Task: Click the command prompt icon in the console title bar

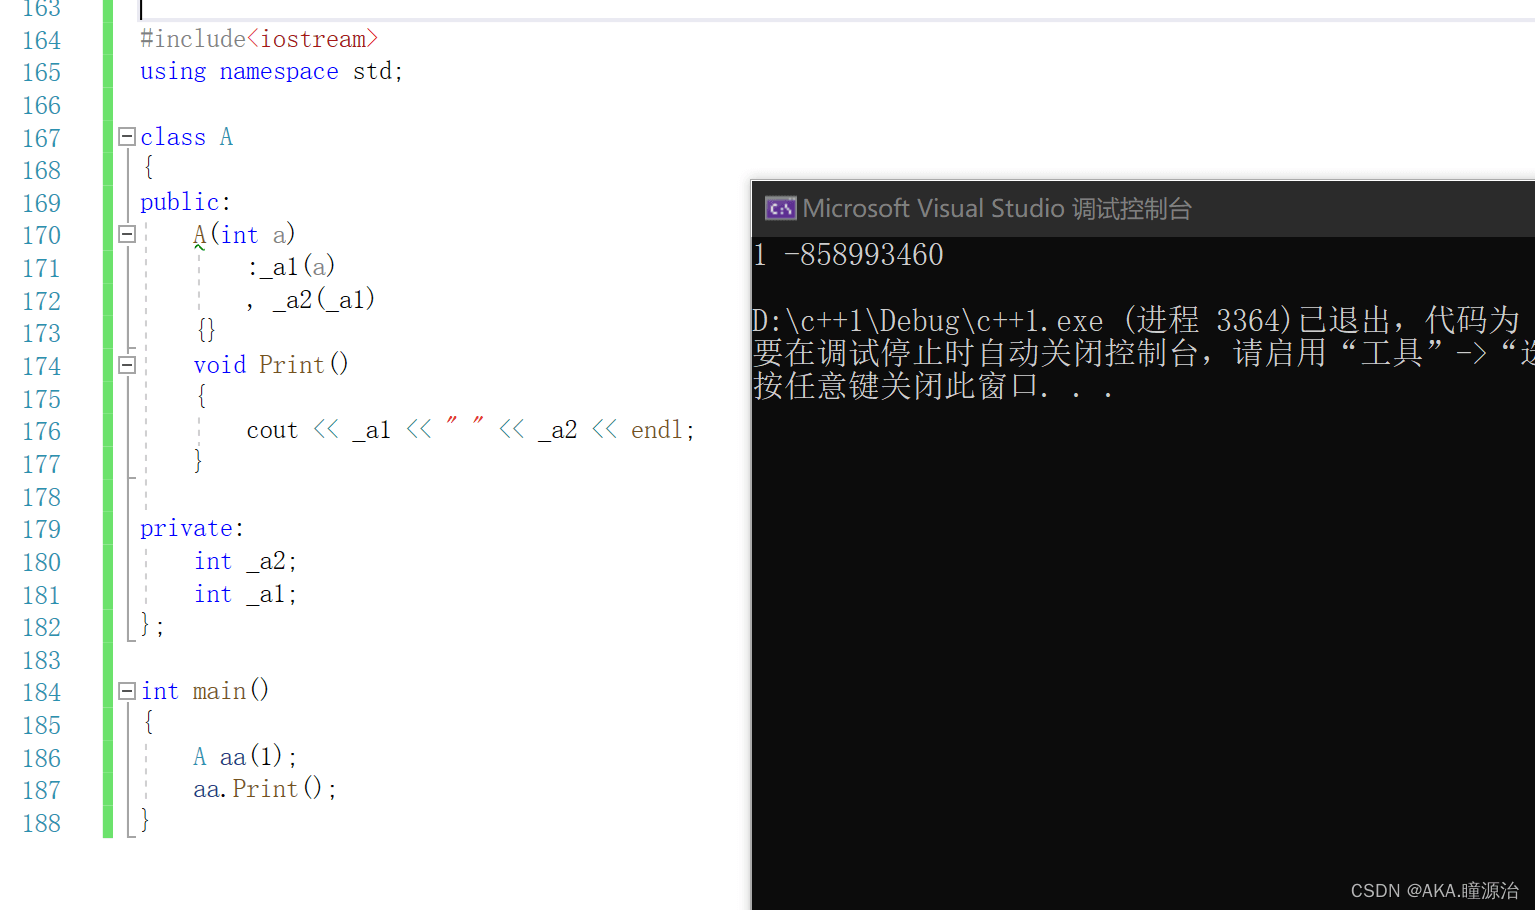Action: click(x=780, y=208)
